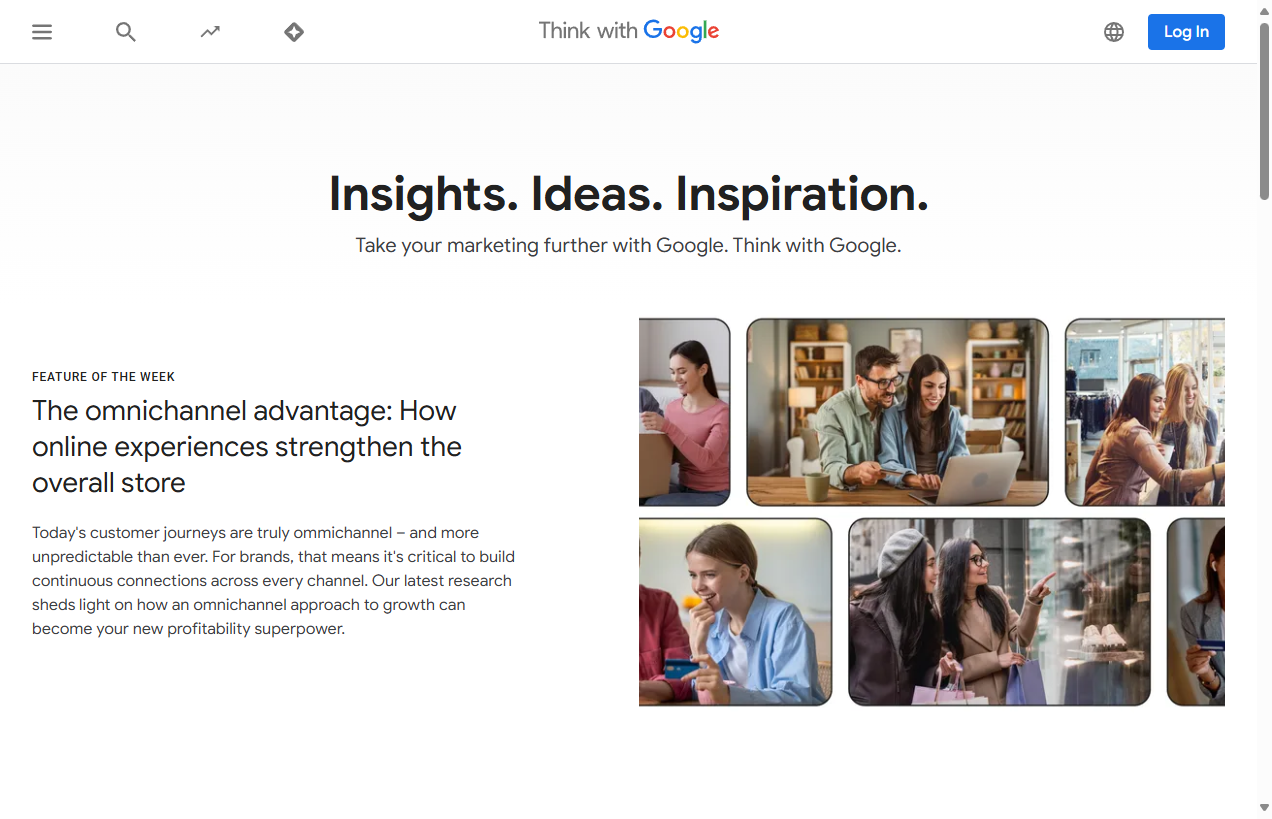This screenshot has width=1272, height=819.
Task: Open the hamburger navigation menu
Action: pyautogui.click(x=42, y=31)
